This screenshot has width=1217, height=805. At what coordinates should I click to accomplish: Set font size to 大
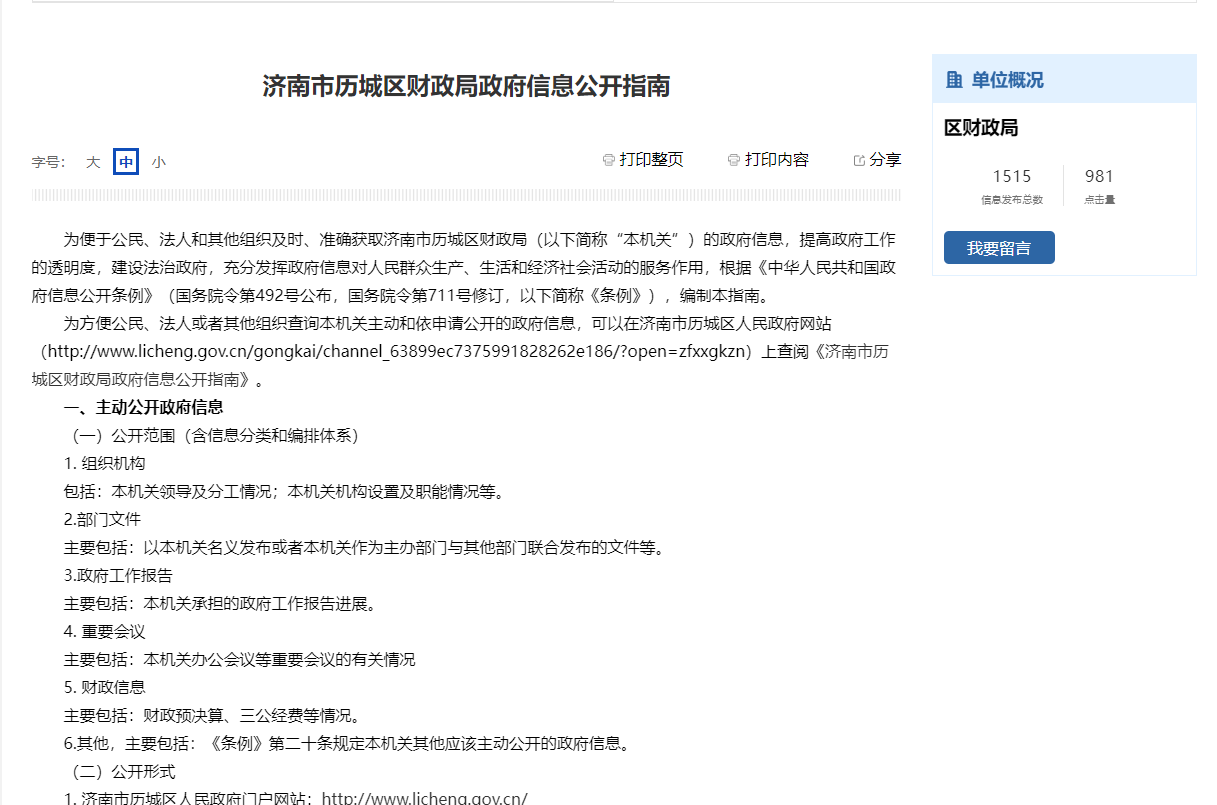tap(93, 162)
